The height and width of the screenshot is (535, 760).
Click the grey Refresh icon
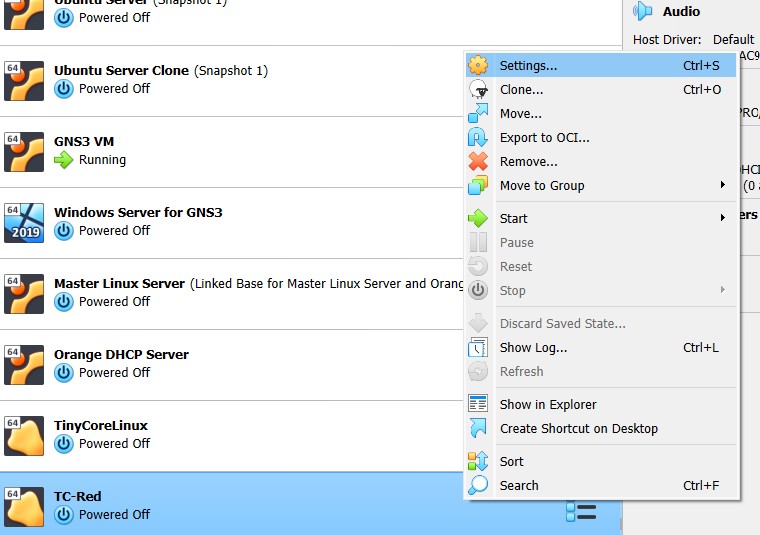478,371
